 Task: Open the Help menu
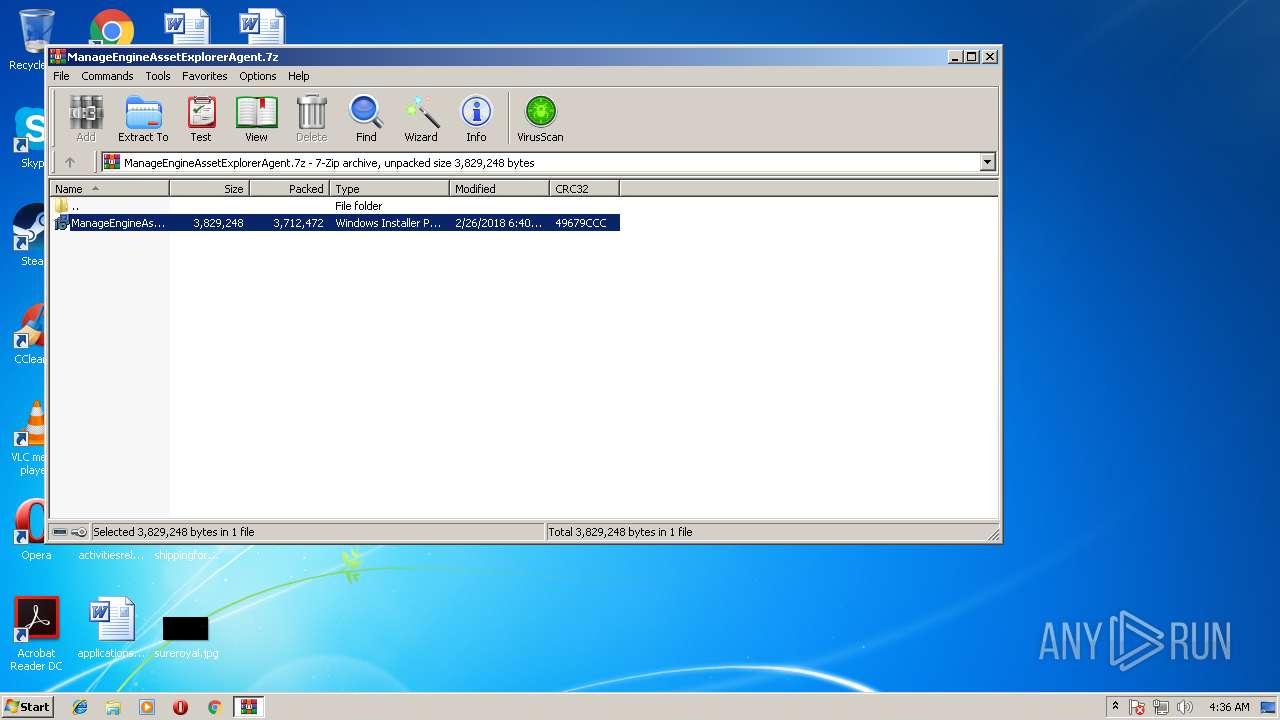[299, 76]
